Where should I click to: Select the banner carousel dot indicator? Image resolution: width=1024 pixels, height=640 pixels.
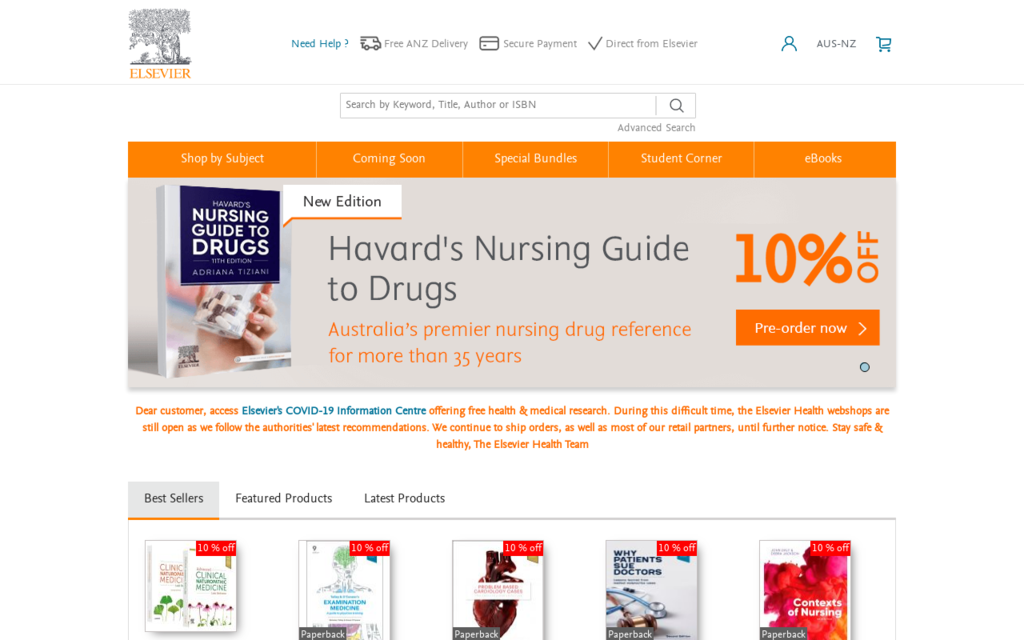click(x=865, y=367)
